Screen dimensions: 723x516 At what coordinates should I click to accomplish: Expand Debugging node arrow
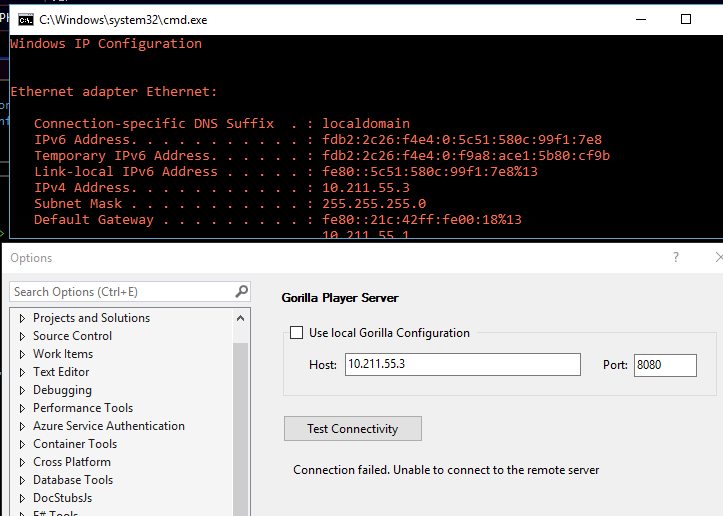tap(22, 390)
